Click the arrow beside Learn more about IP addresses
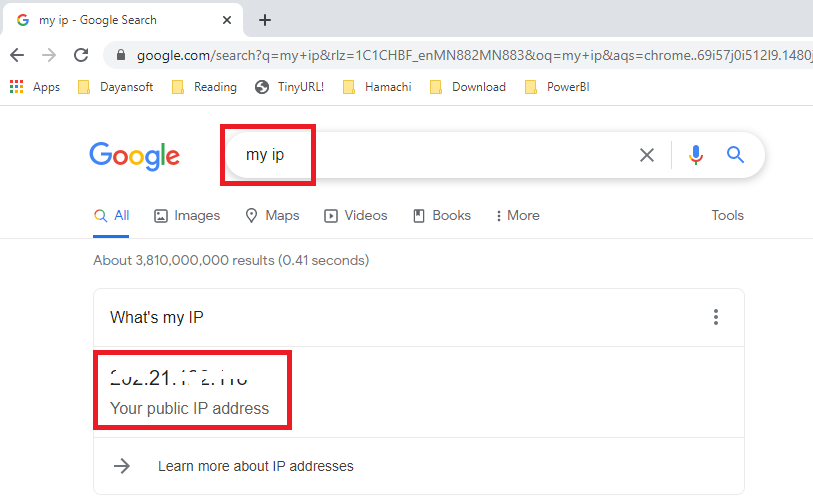813x499 pixels. pyautogui.click(x=122, y=466)
